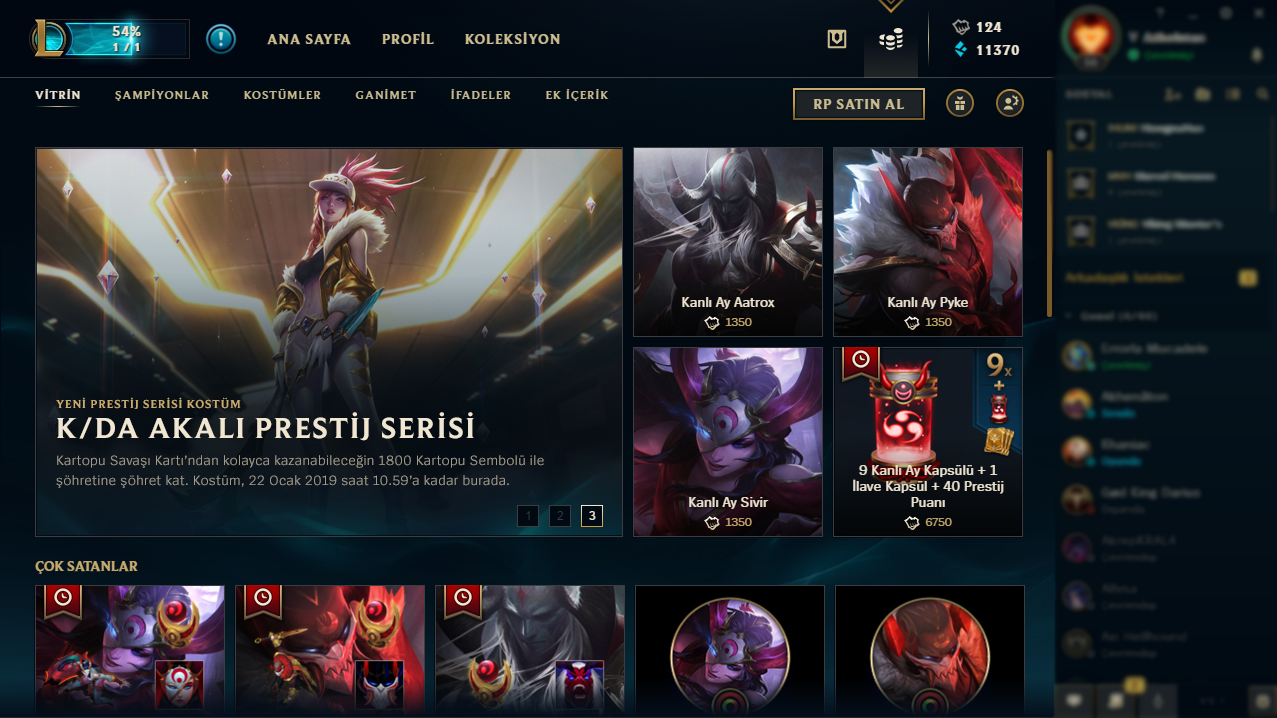Click the Blue Essence currency icon
Viewport: 1277px width, 718px height.
coord(962,50)
